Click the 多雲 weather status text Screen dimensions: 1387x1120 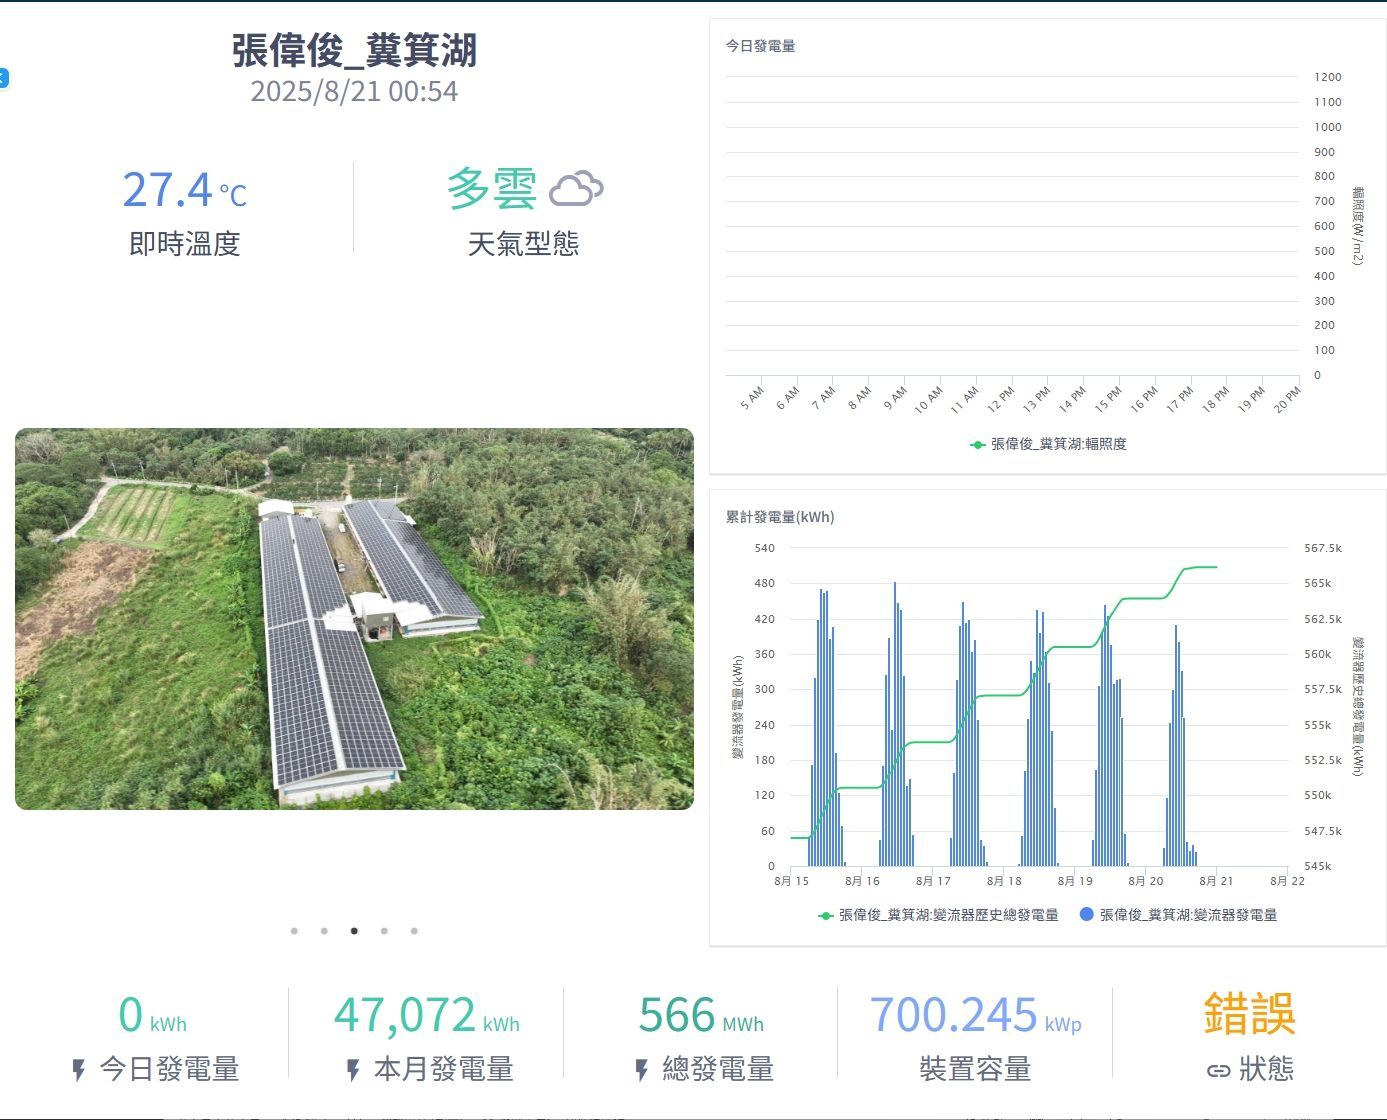pos(491,188)
